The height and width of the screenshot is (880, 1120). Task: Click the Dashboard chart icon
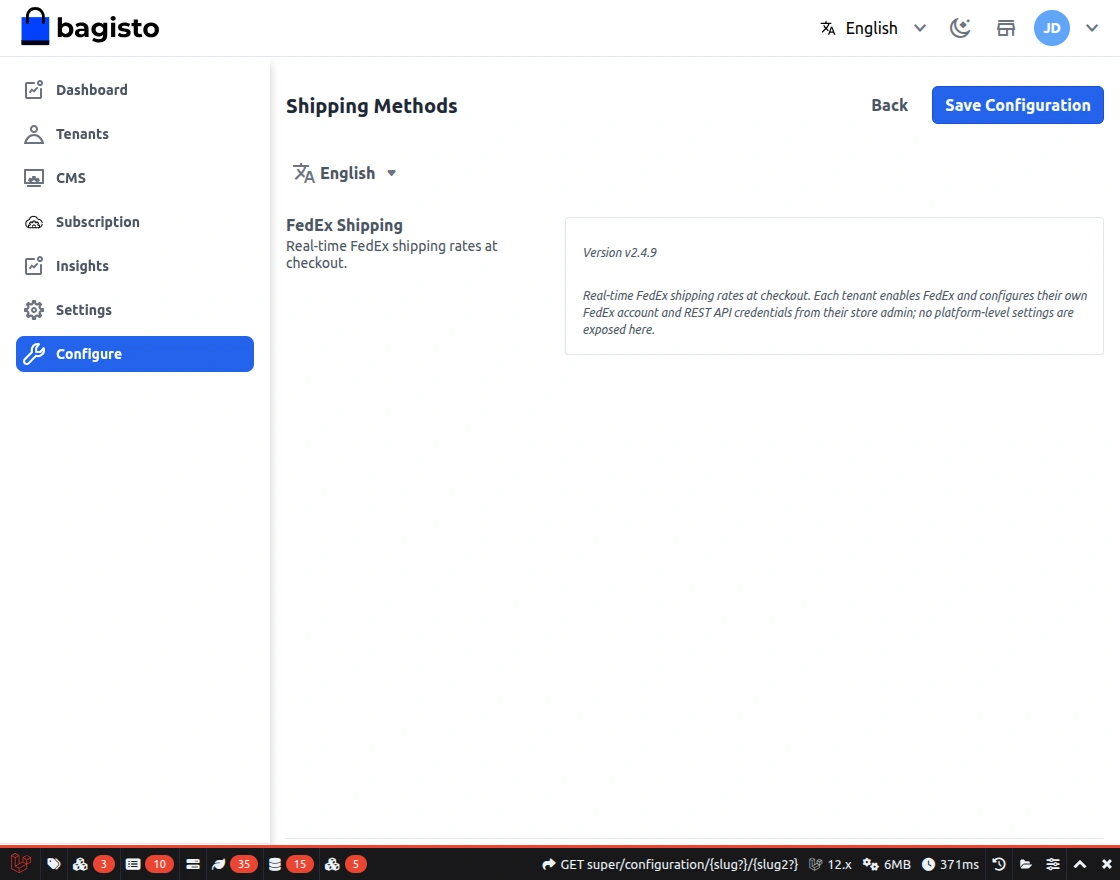[x=34, y=90]
